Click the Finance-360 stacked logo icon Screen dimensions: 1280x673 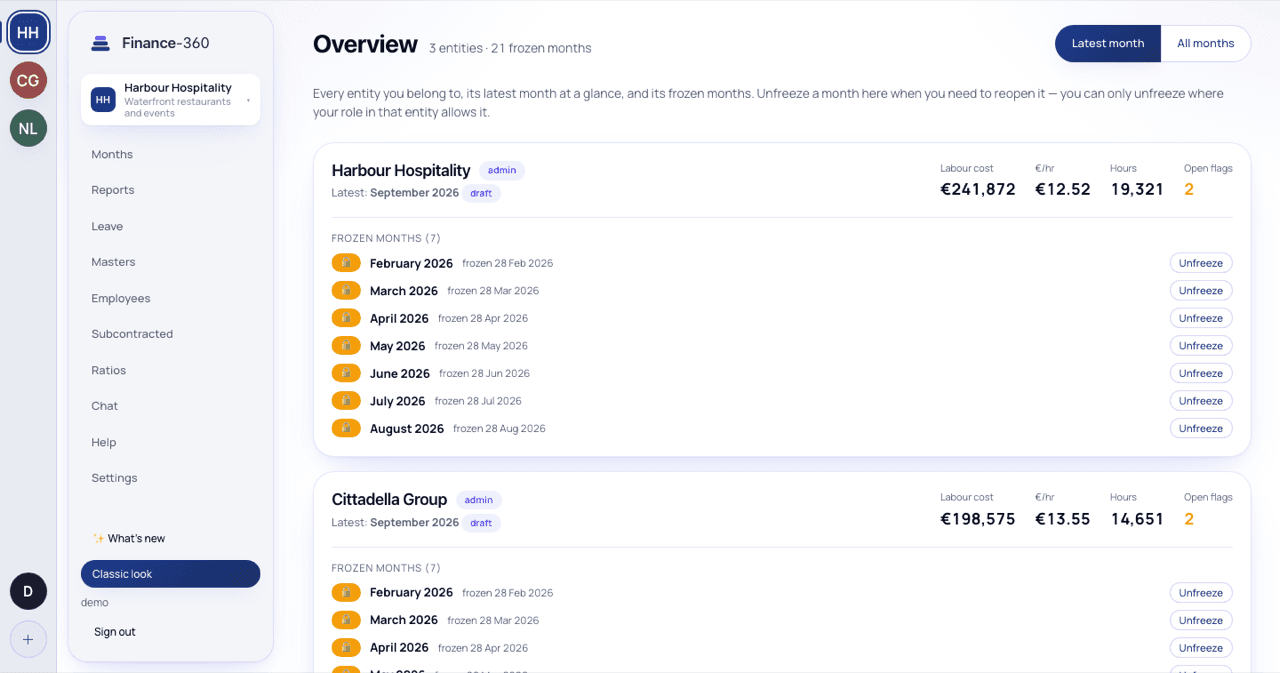100,43
